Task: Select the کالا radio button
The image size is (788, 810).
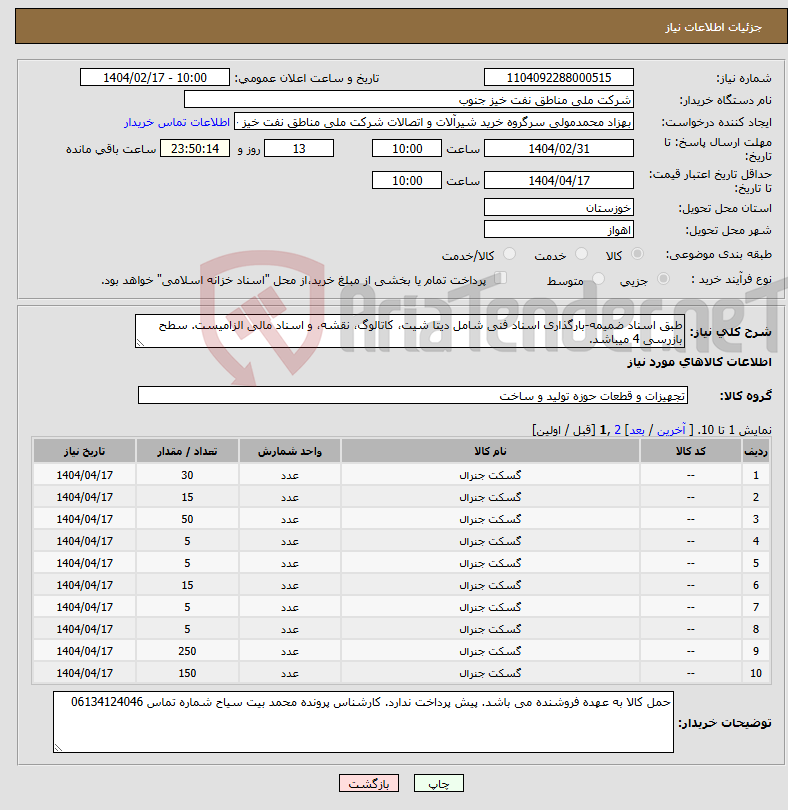Action: (x=637, y=254)
